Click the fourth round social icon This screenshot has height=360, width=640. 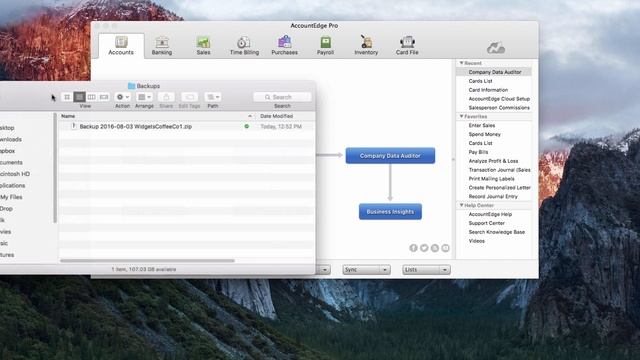point(445,248)
